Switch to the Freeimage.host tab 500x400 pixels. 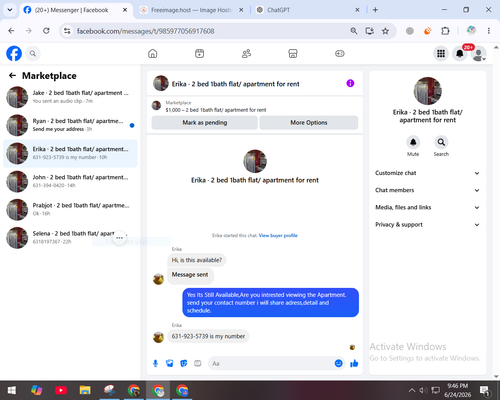(x=191, y=10)
